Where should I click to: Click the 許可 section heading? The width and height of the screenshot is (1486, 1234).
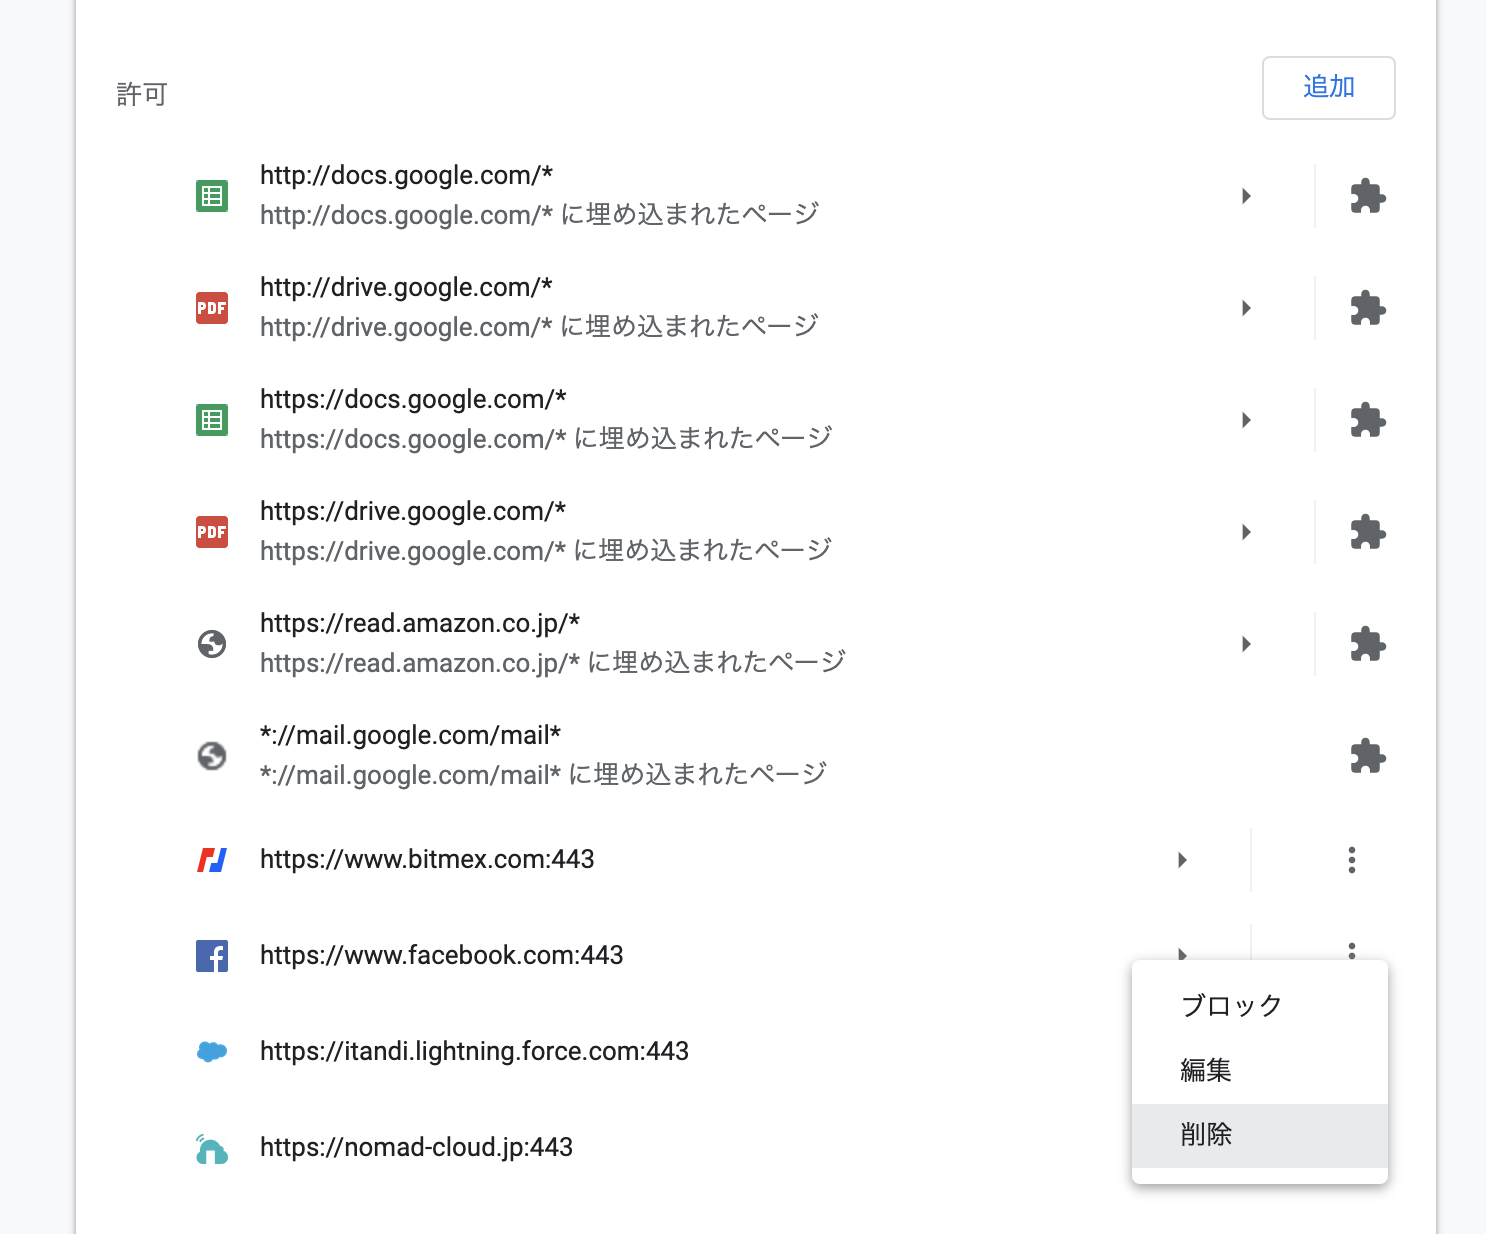pos(142,95)
